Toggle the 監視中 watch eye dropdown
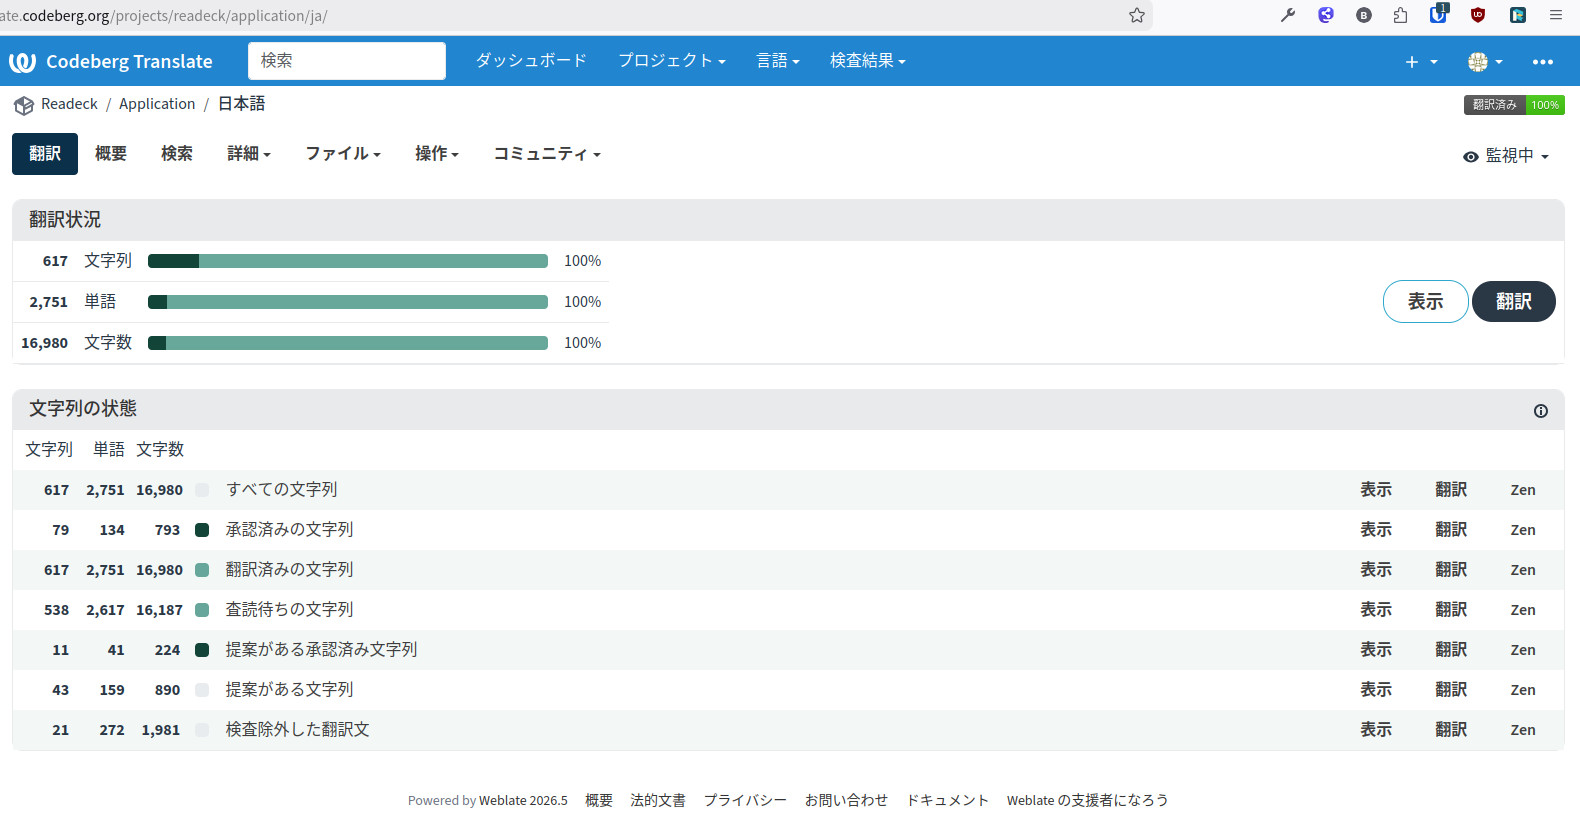The height and width of the screenshot is (839, 1580). click(x=1506, y=156)
